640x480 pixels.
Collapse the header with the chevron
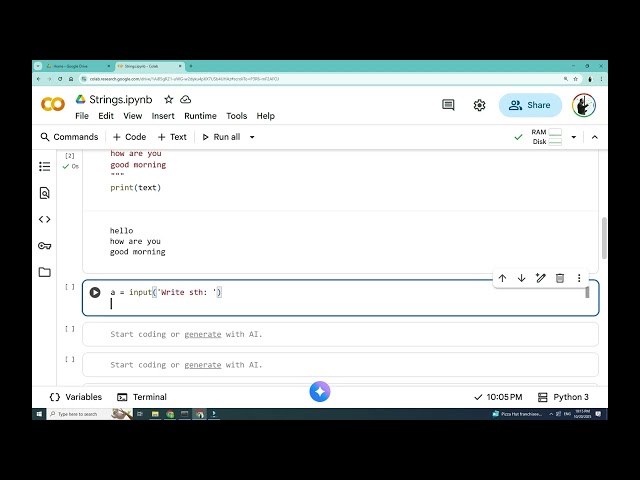(x=595, y=137)
